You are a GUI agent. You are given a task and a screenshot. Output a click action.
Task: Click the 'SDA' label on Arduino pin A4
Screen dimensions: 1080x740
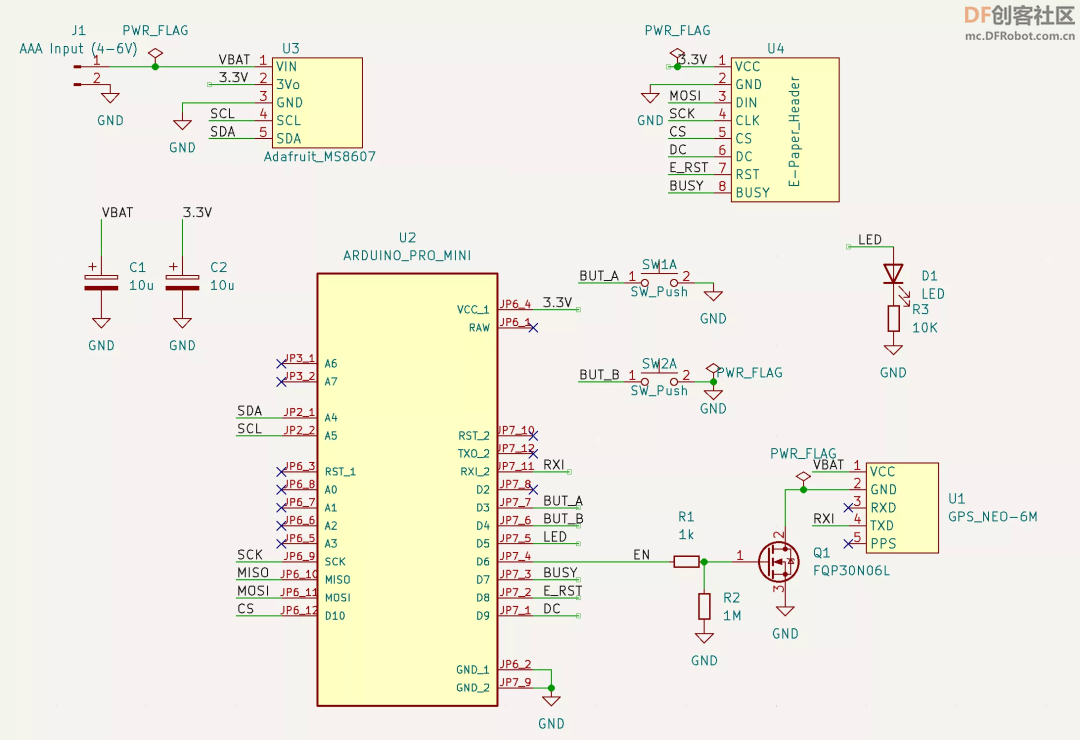coord(249,411)
